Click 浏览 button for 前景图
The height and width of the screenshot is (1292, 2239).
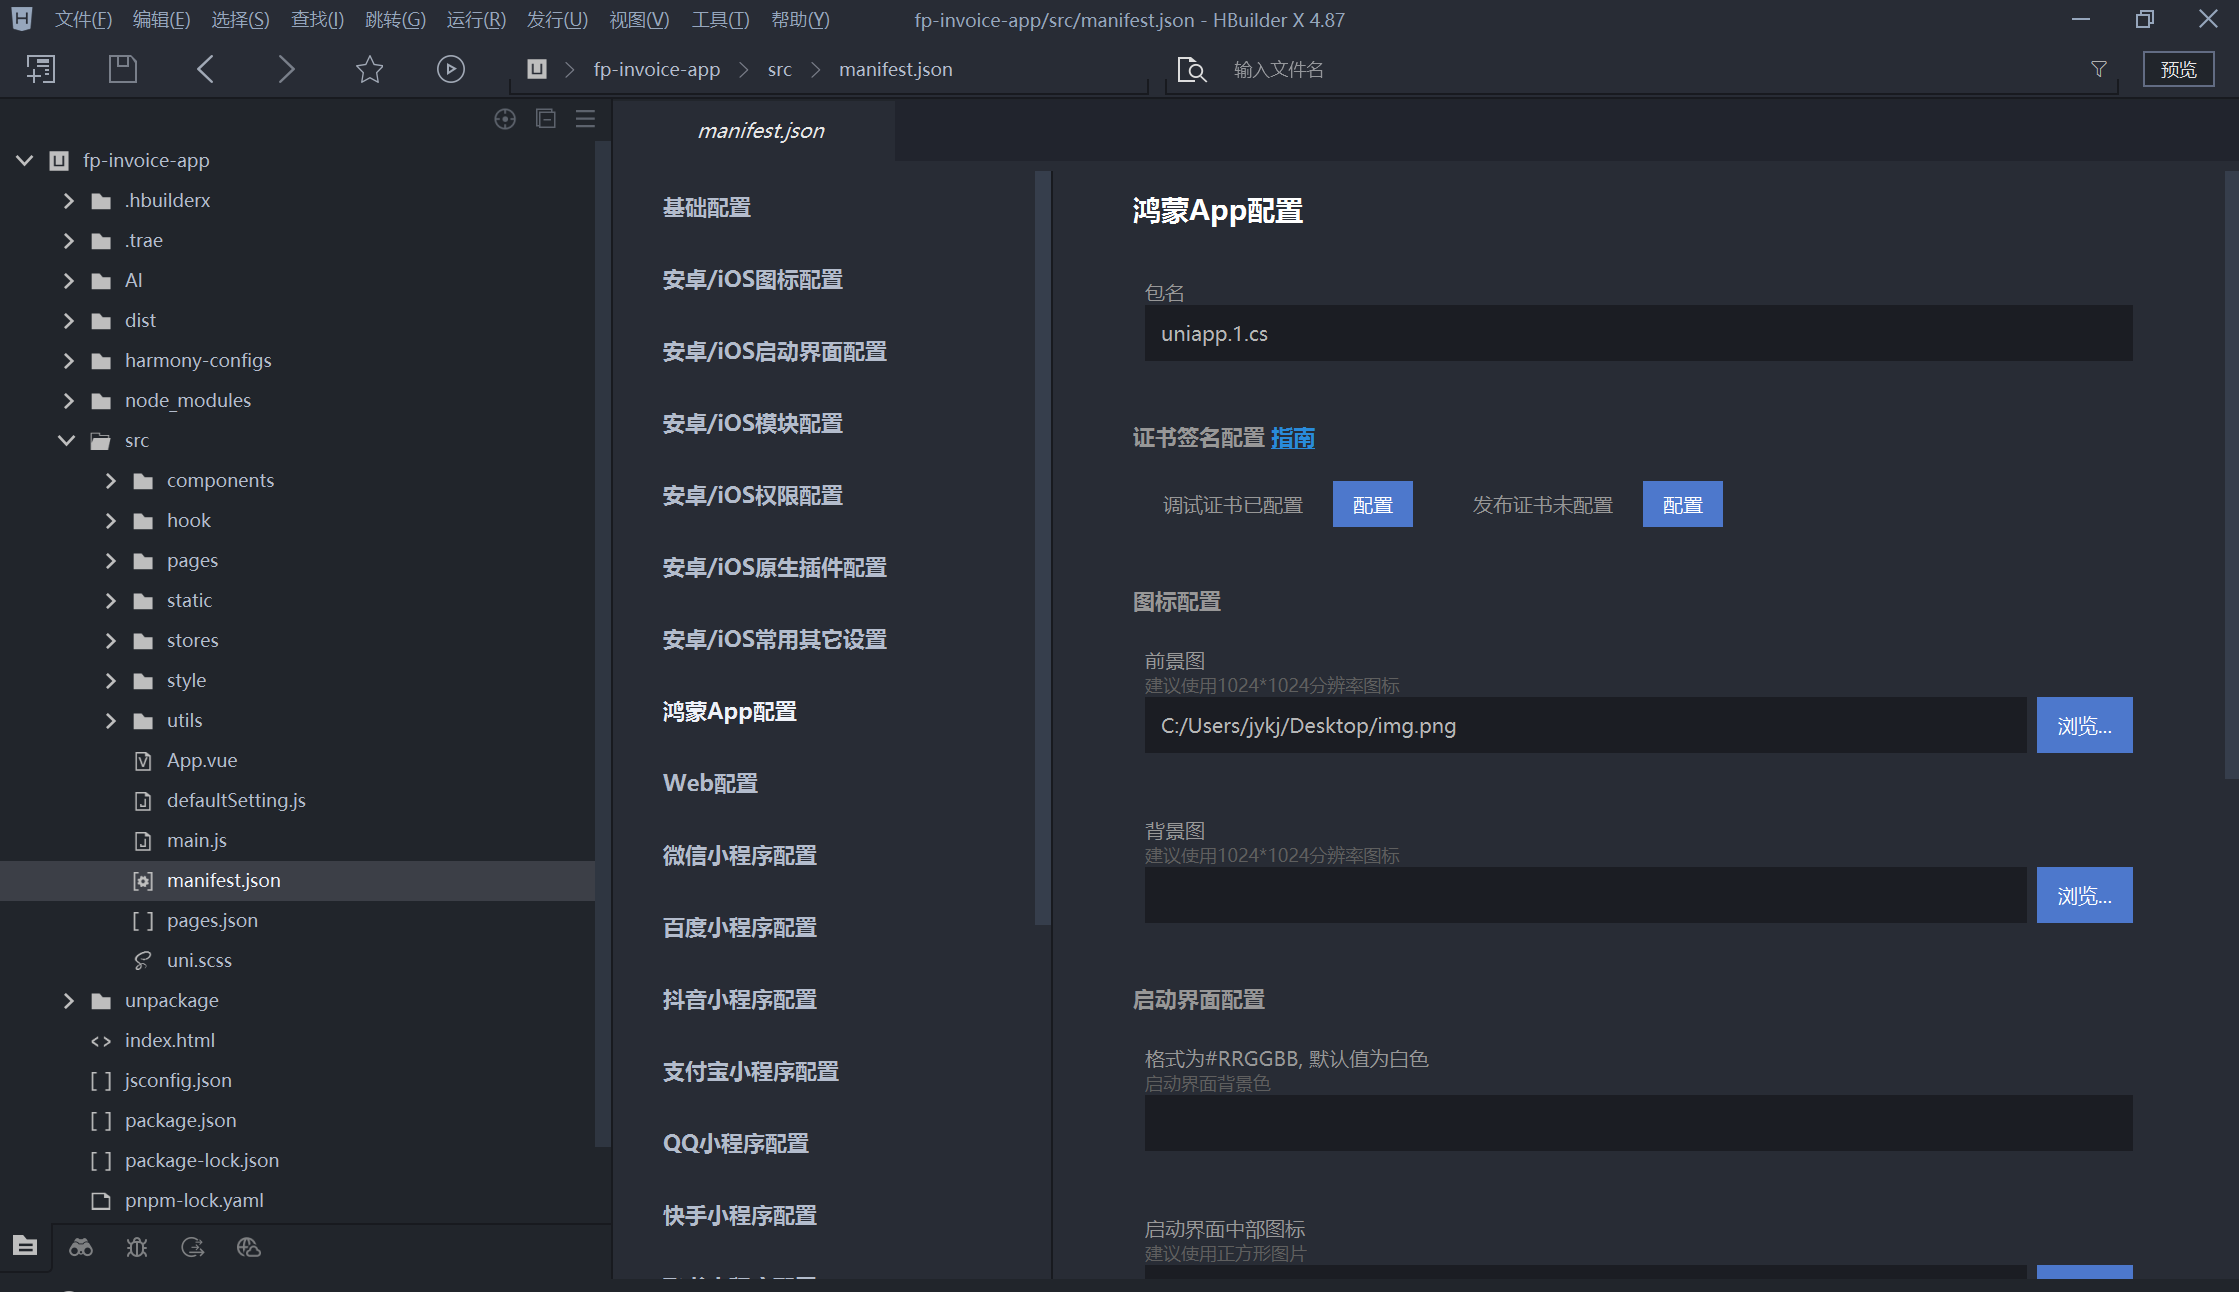[x=2085, y=725]
